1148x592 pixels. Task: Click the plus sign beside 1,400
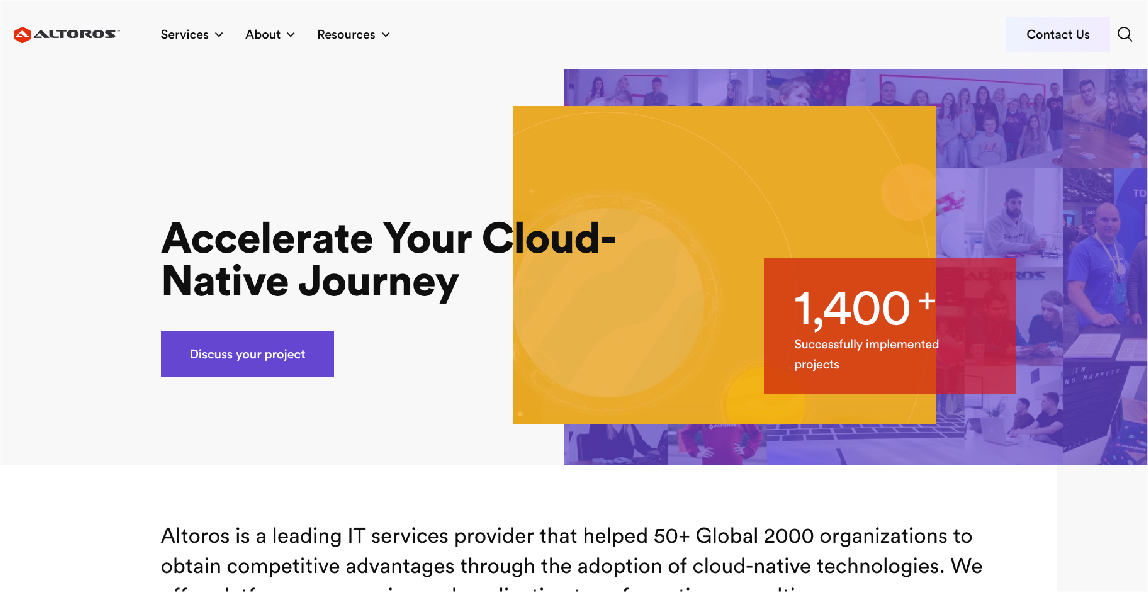coord(926,300)
